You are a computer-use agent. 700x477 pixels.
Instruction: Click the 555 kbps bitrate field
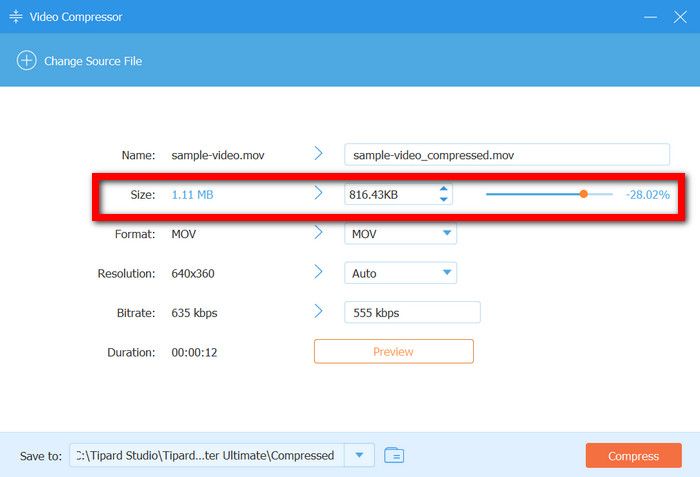412,313
